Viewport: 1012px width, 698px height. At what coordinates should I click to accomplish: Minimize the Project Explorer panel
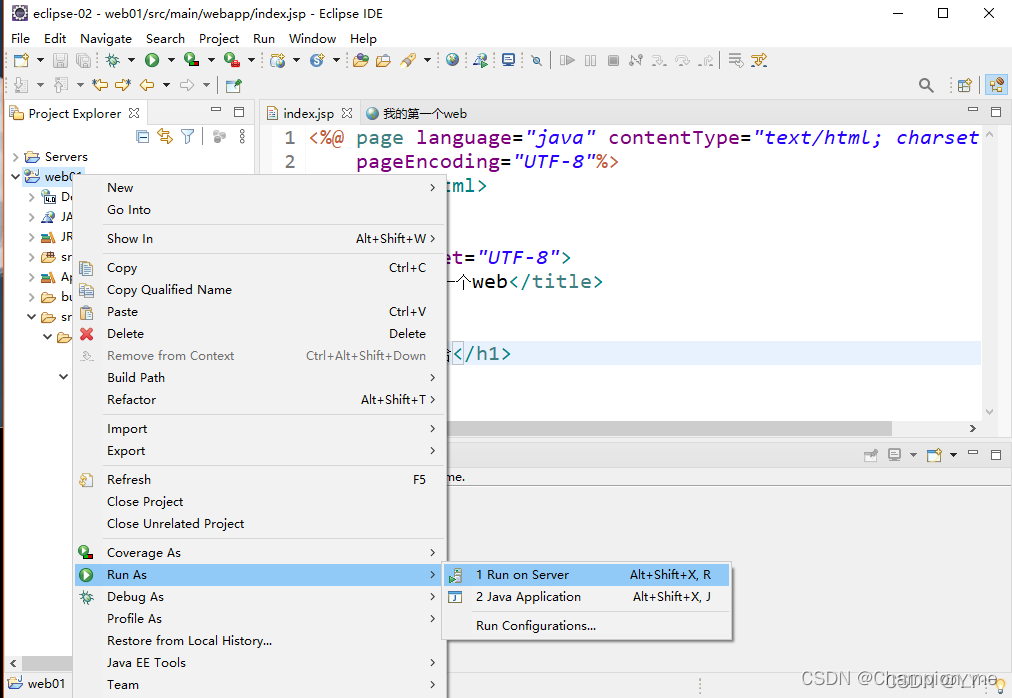pos(216,110)
